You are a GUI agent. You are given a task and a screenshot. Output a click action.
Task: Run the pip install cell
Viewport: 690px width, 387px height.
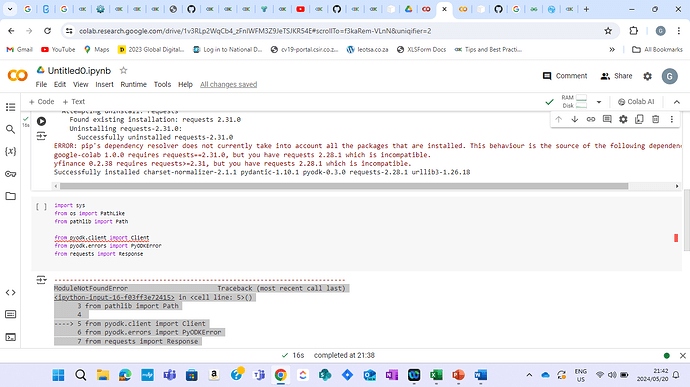41,121
